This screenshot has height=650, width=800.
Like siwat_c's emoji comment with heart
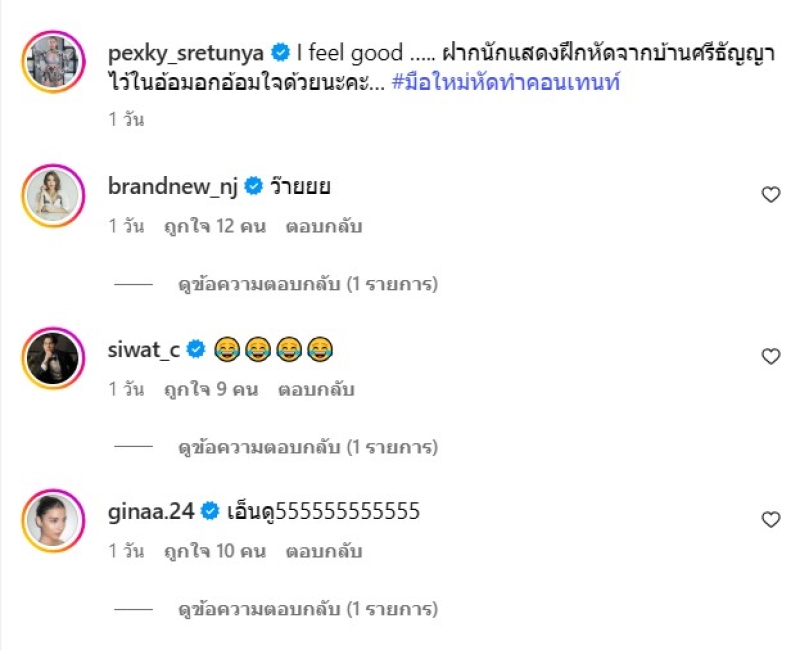tap(770, 357)
